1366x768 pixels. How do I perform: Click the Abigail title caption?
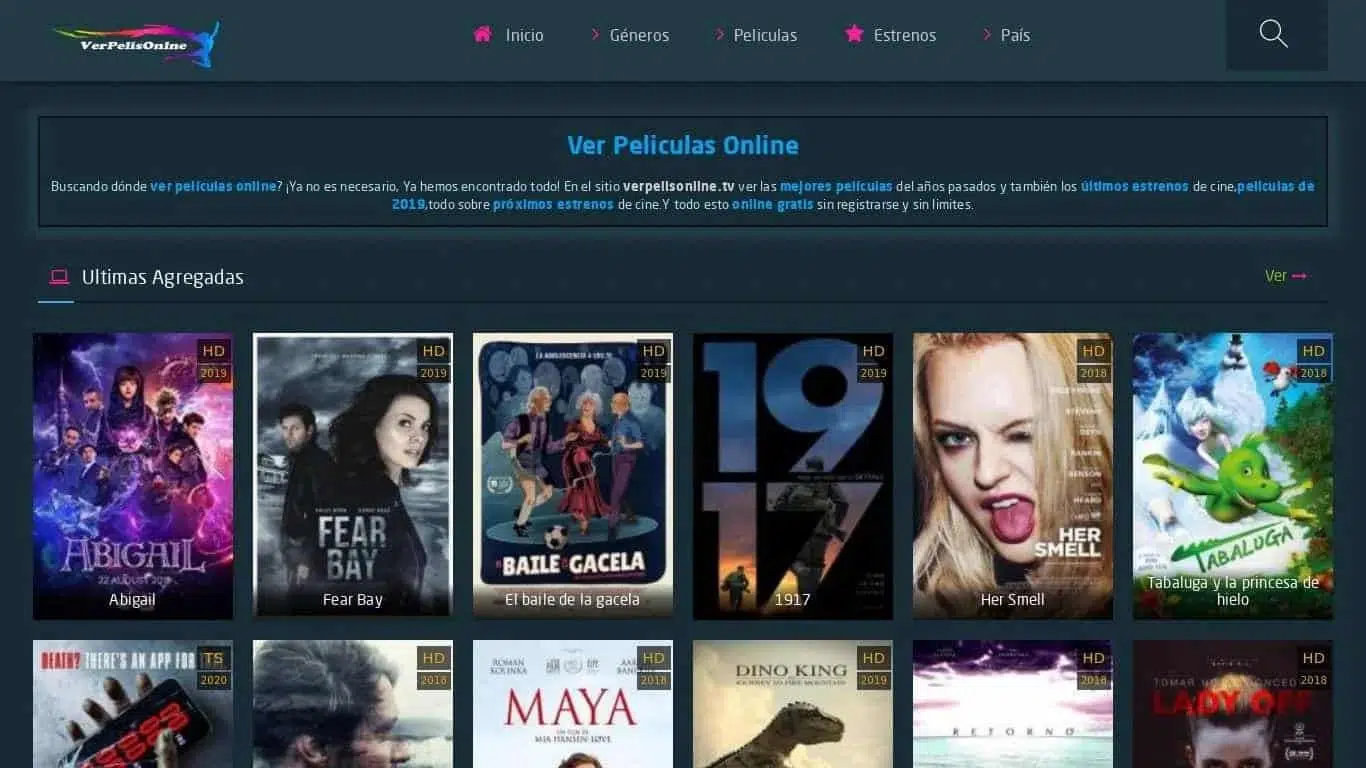(x=133, y=600)
